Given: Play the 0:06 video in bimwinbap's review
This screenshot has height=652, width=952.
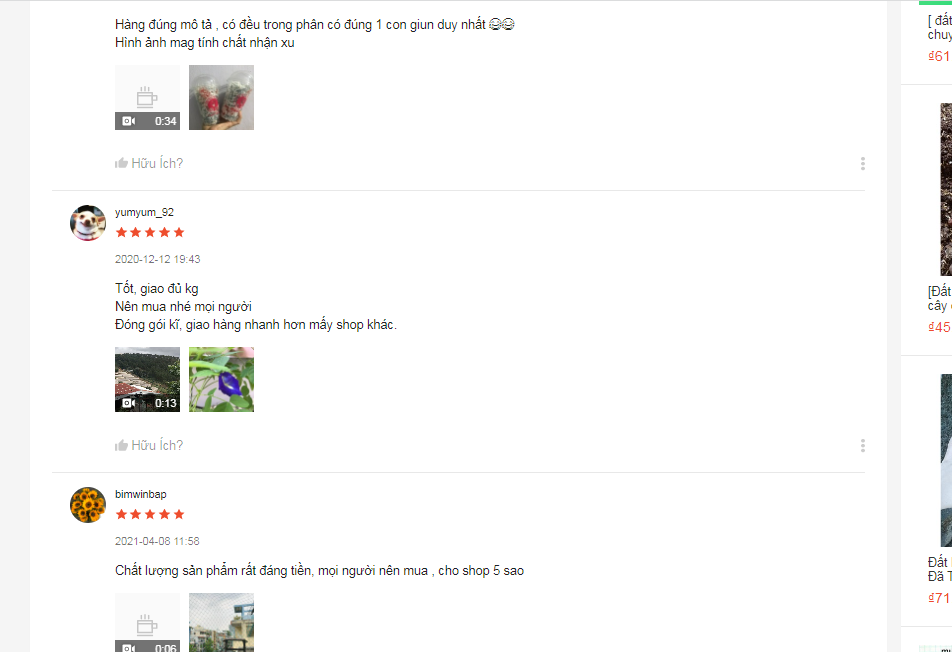Looking at the screenshot, I should [x=148, y=622].
